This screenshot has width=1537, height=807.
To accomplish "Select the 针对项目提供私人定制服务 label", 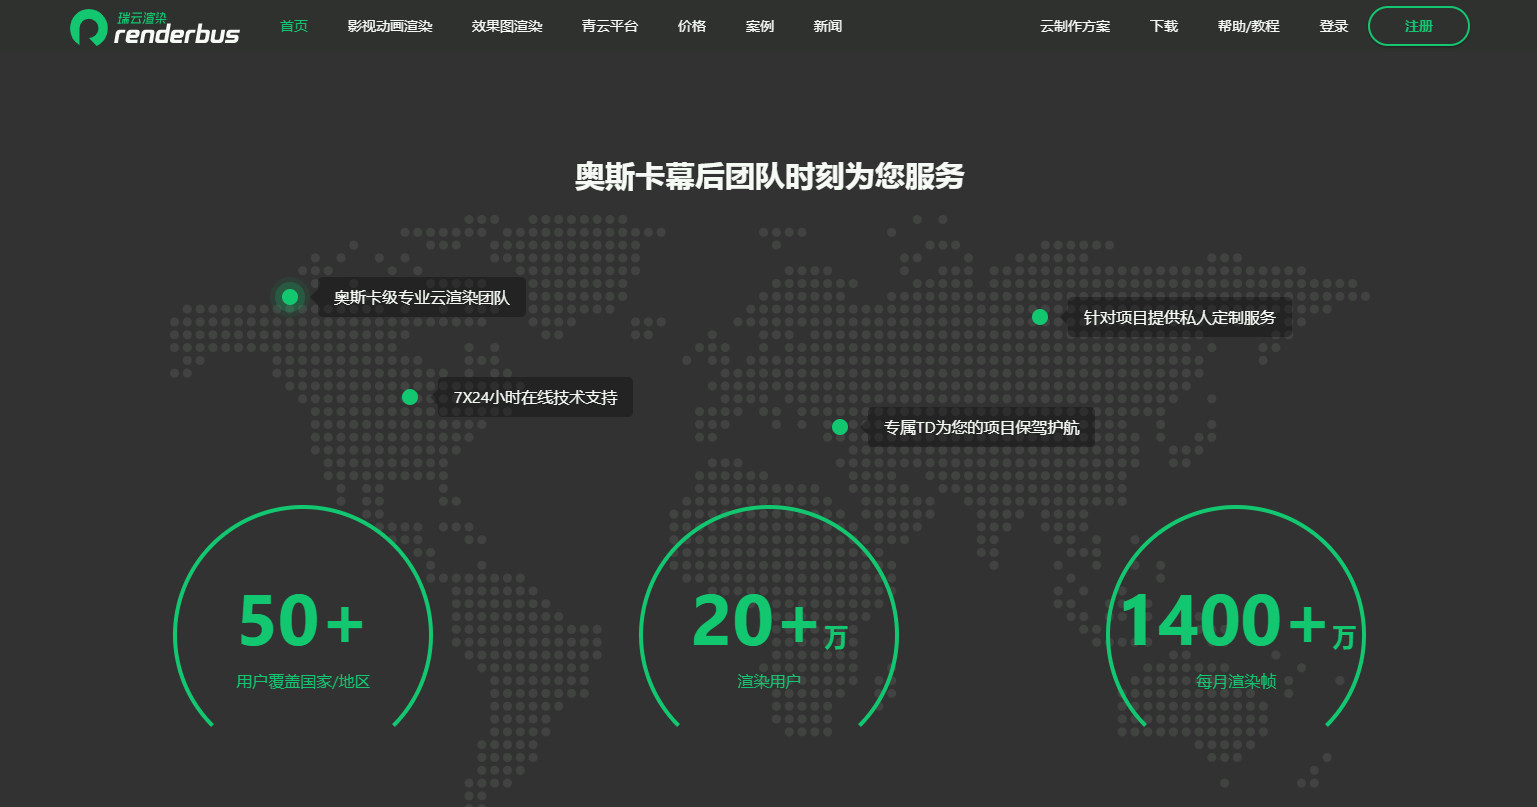I will coord(1180,318).
